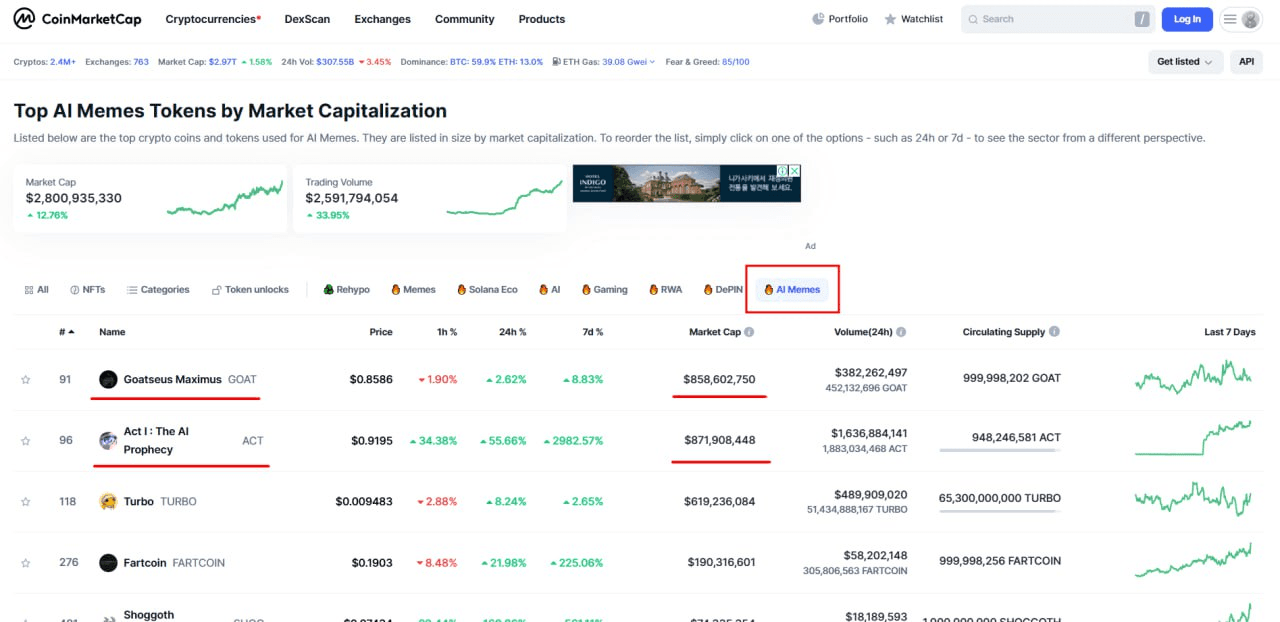Open the Cryptocurrencies menu

[x=213, y=19]
